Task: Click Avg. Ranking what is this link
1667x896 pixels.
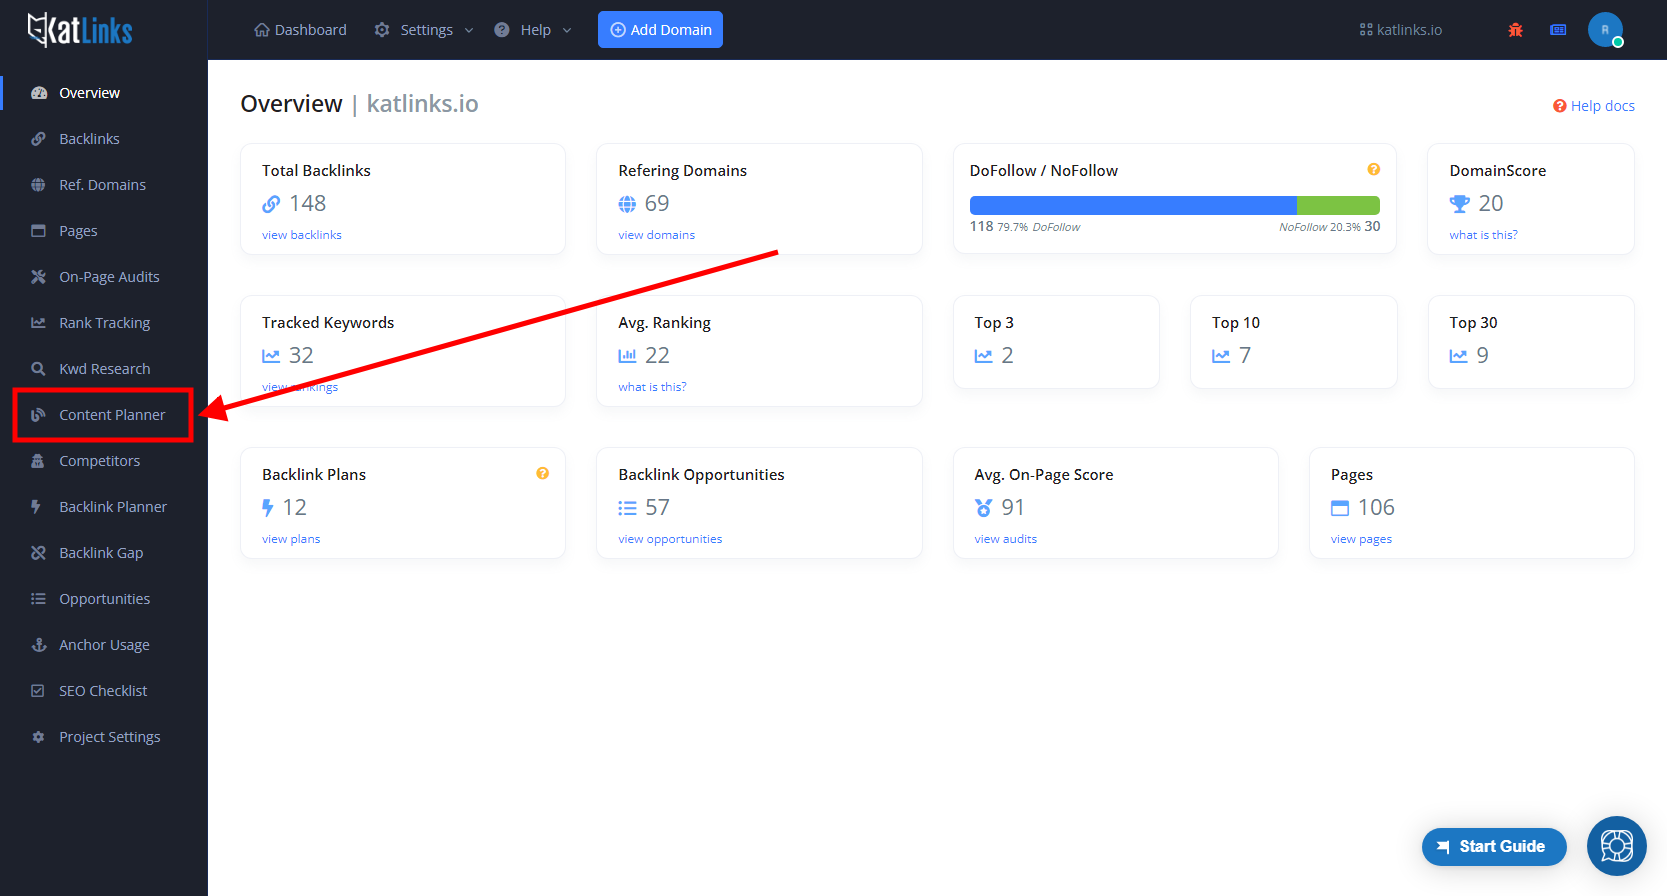Action: pyautogui.click(x=652, y=387)
